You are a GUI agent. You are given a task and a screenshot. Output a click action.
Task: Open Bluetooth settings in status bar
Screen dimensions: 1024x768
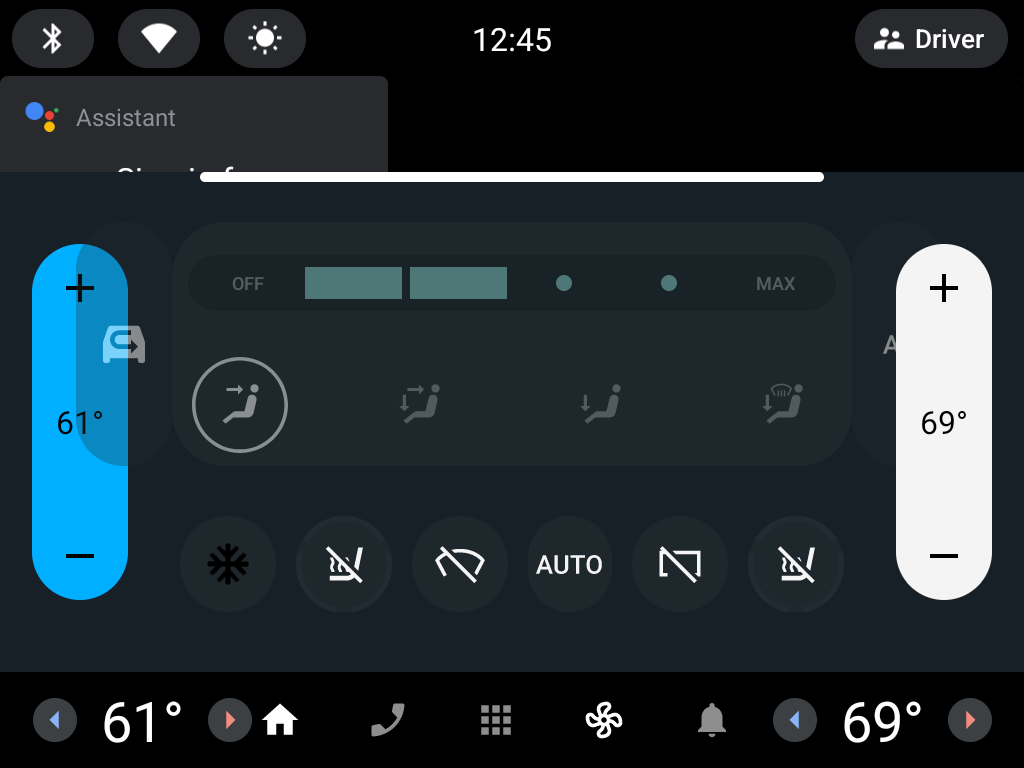(53, 39)
